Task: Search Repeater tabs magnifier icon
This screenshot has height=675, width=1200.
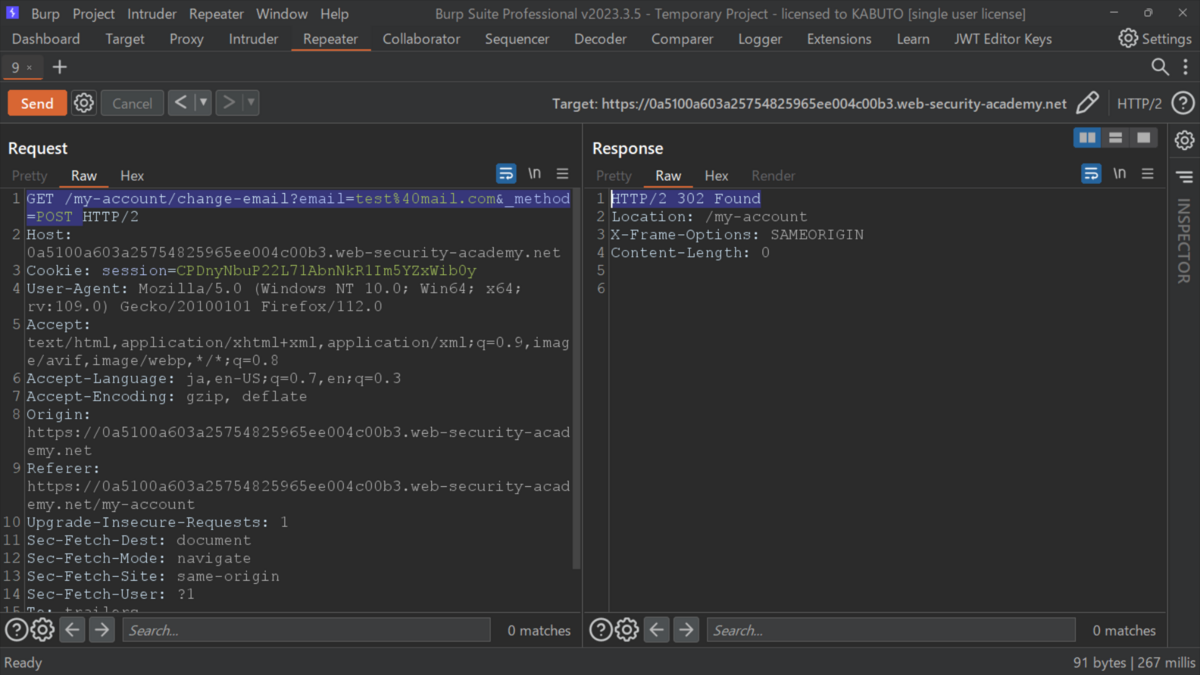Action: pos(1160,67)
